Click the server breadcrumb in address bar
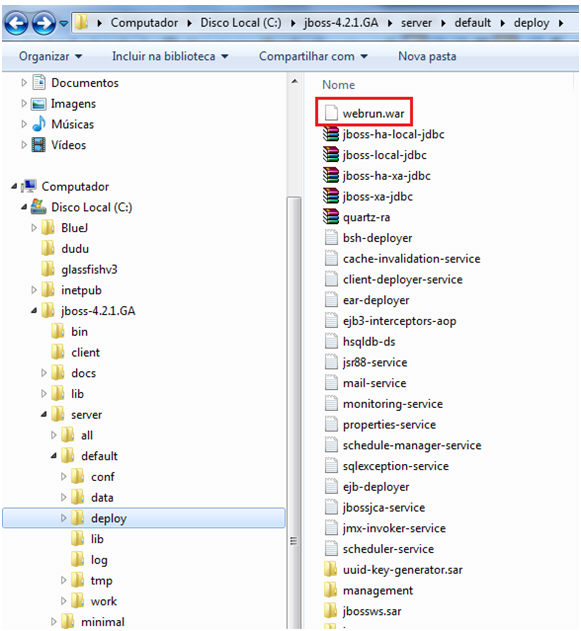Viewport: 581px width, 631px height. tap(416, 23)
